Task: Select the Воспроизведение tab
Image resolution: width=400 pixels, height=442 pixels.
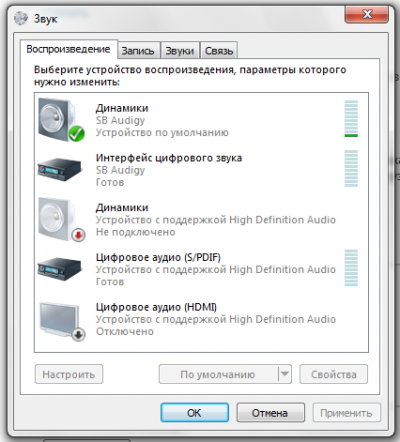Action: 68,49
